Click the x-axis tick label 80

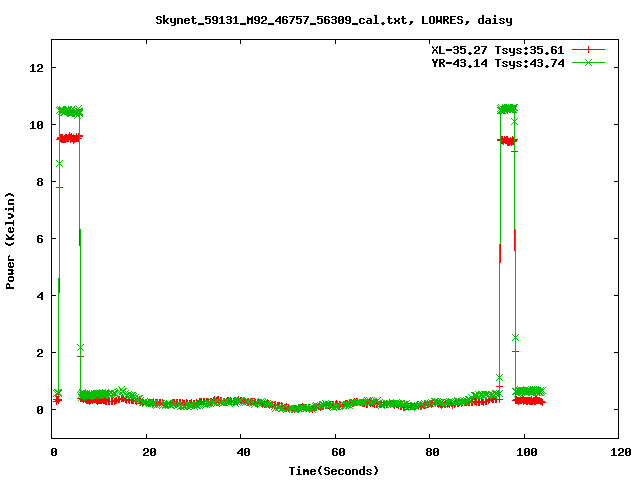(432, 452)
